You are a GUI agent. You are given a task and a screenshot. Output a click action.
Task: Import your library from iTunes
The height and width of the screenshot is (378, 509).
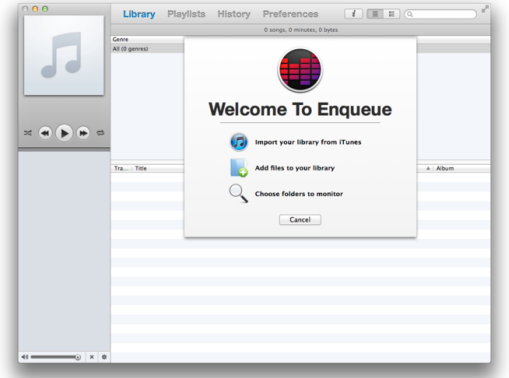(308, 142)
